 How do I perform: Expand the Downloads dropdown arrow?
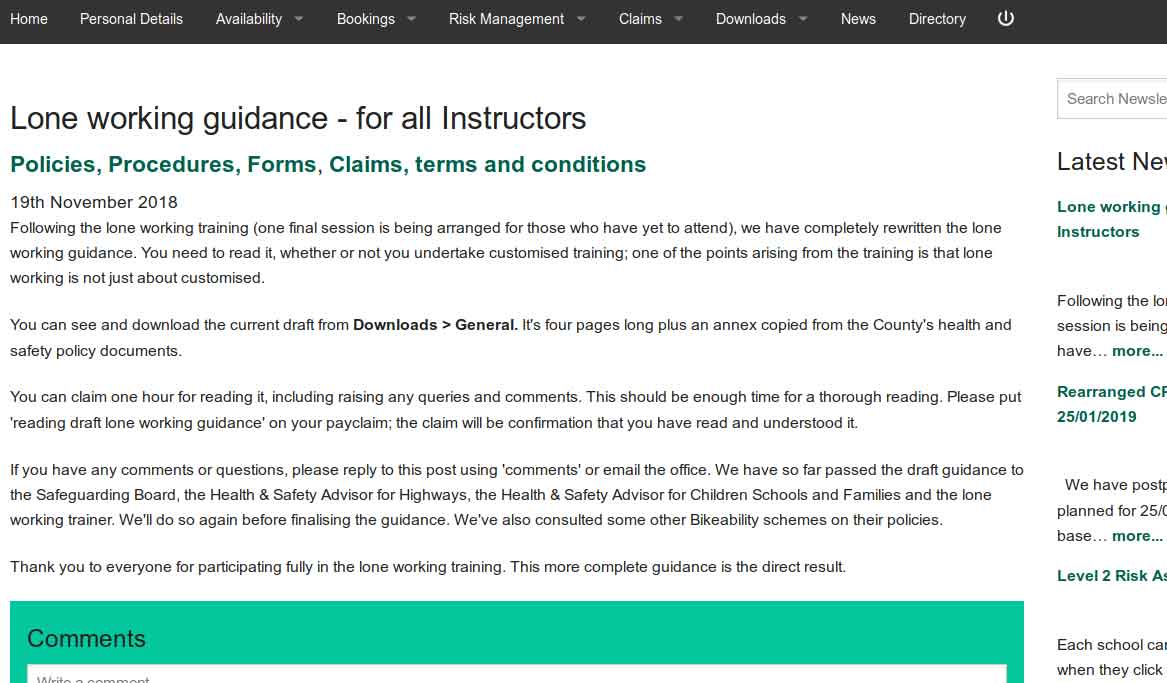tap(802, 19)
